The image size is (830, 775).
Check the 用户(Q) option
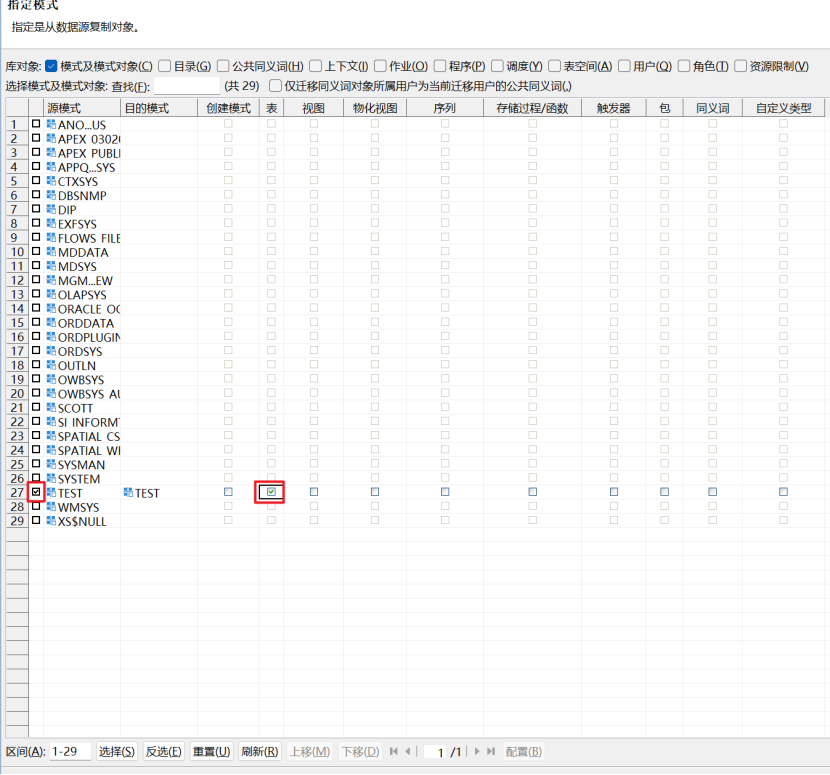tap(624, 66)
